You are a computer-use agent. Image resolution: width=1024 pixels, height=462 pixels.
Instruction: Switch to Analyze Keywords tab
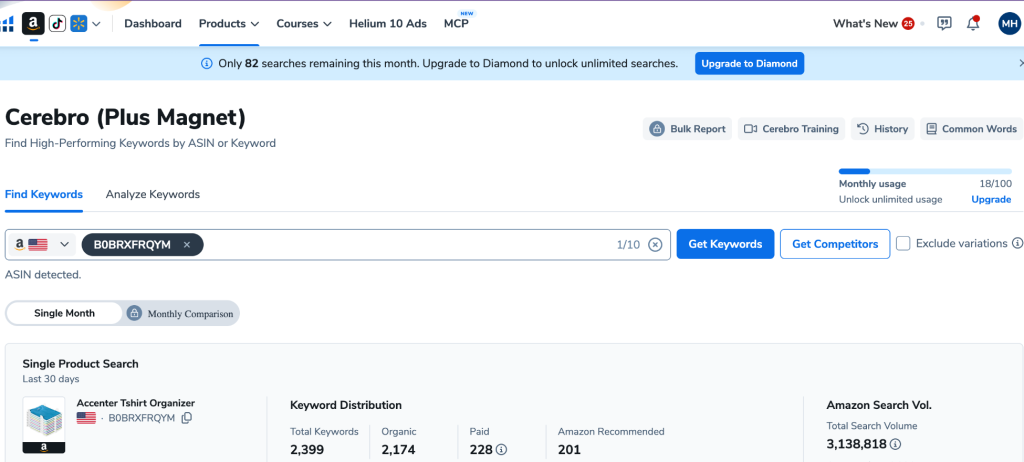point(153,194)
